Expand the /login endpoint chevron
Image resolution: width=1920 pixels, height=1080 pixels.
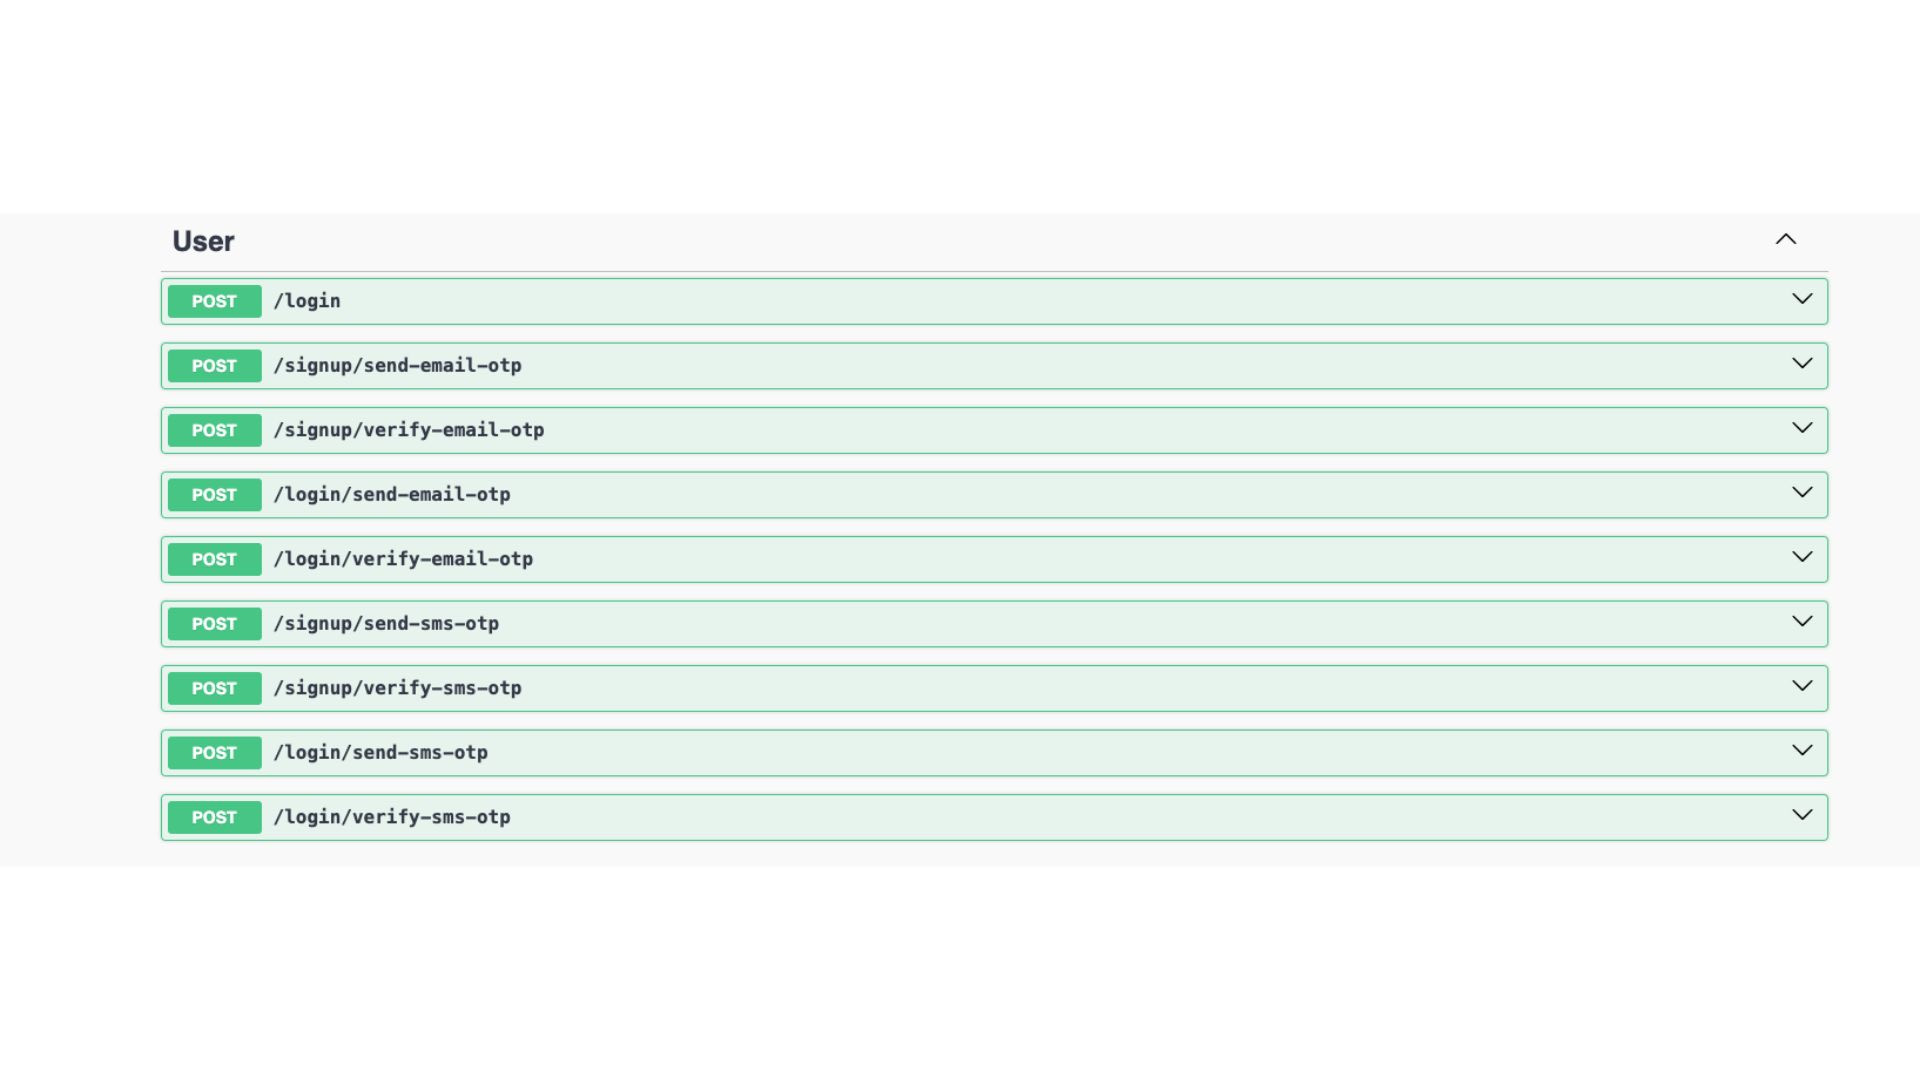pyautogui.click(x=1802, y=299)
